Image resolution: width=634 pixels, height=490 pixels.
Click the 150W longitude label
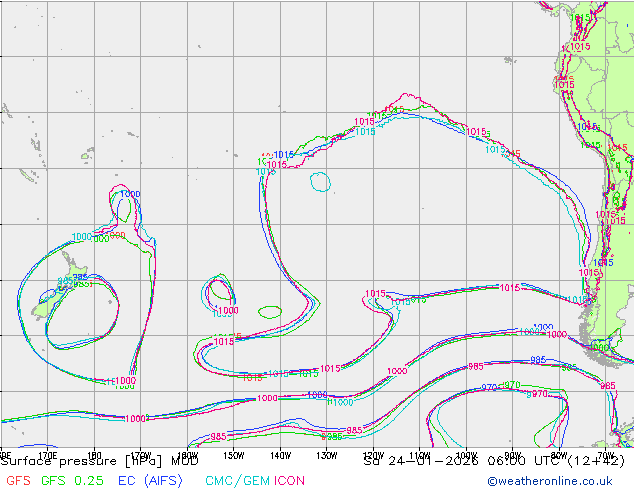pyautogui.click(x=234, y=456)
